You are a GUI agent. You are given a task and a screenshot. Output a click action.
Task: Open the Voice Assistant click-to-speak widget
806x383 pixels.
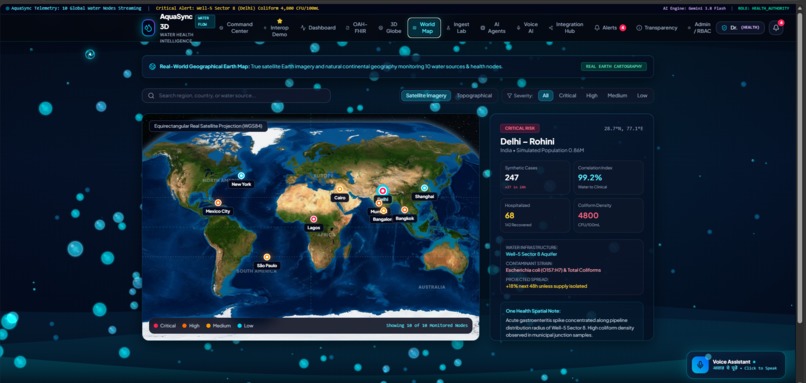[736, 365]
